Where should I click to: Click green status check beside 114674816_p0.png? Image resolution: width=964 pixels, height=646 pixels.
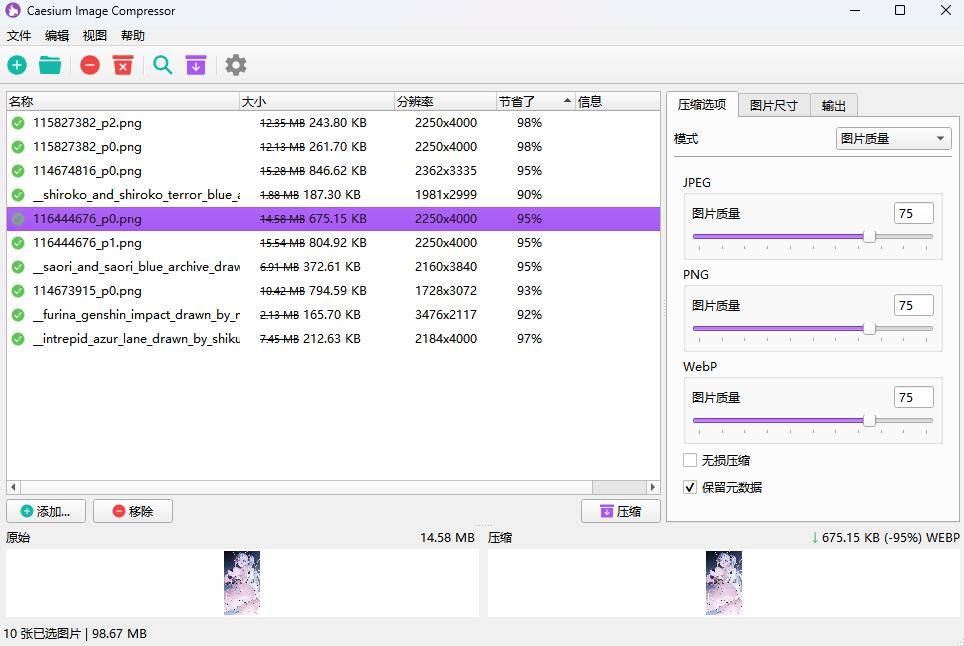(x=18, y=171)
